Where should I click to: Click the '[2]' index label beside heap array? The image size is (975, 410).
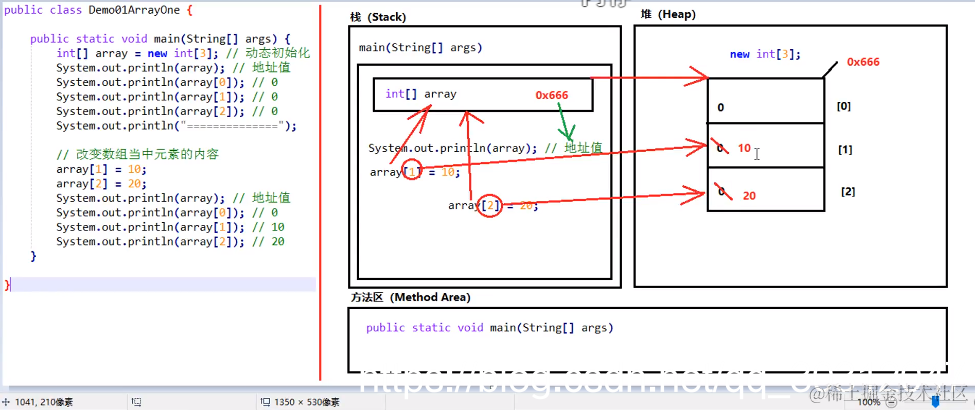848,191
